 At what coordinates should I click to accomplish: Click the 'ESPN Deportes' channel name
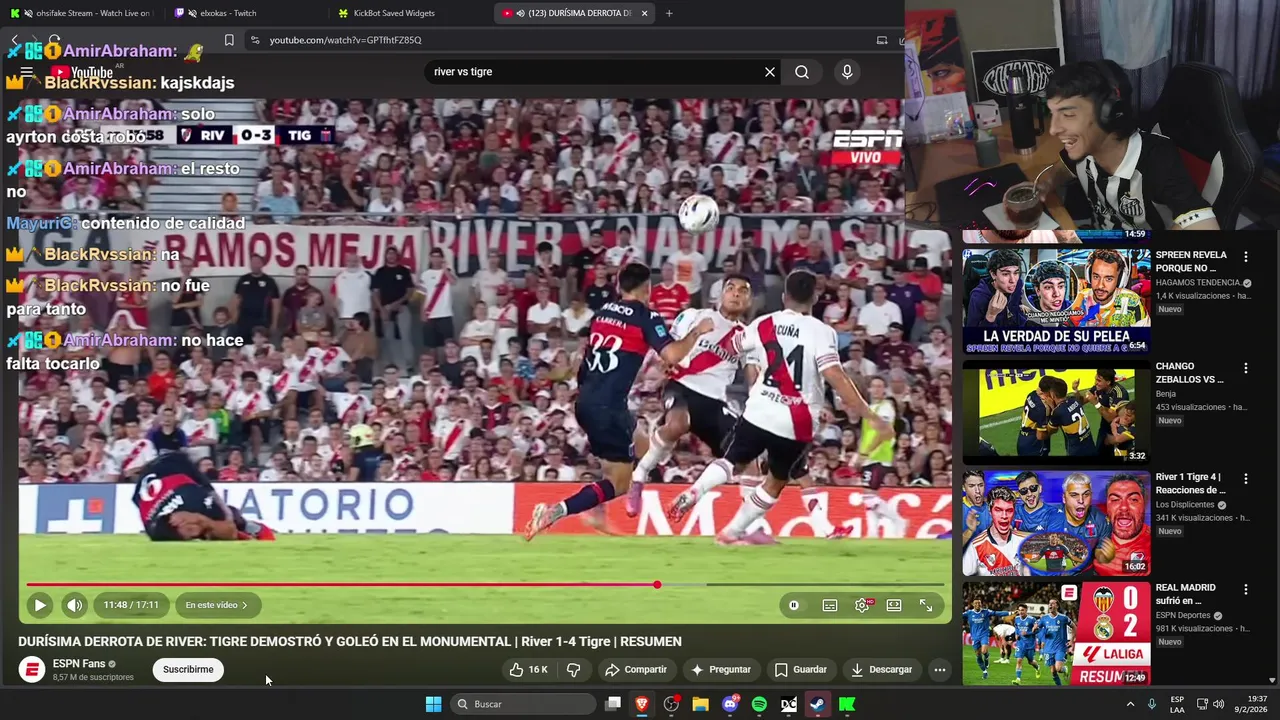click(x=1183, y=616)
